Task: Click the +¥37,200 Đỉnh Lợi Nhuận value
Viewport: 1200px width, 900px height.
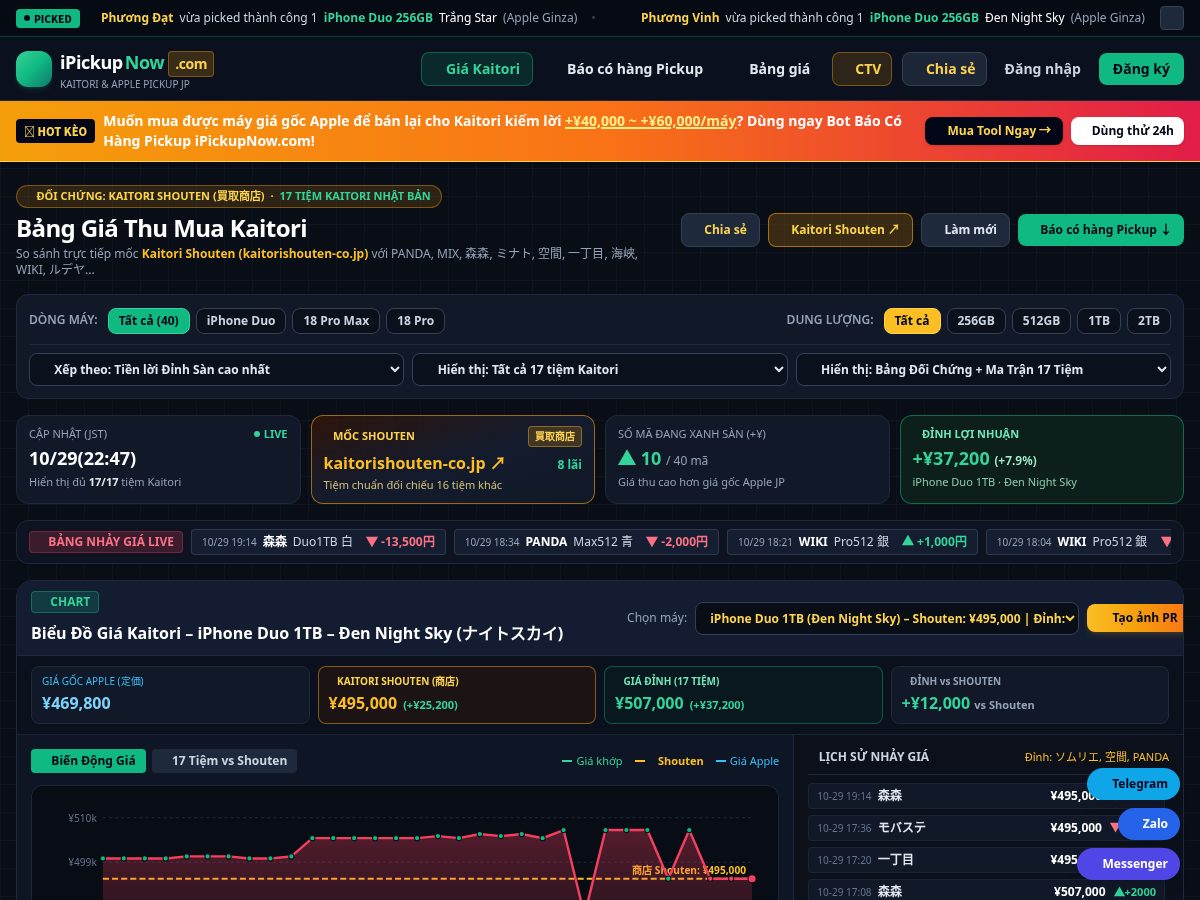Action: (x=951, y=459)
